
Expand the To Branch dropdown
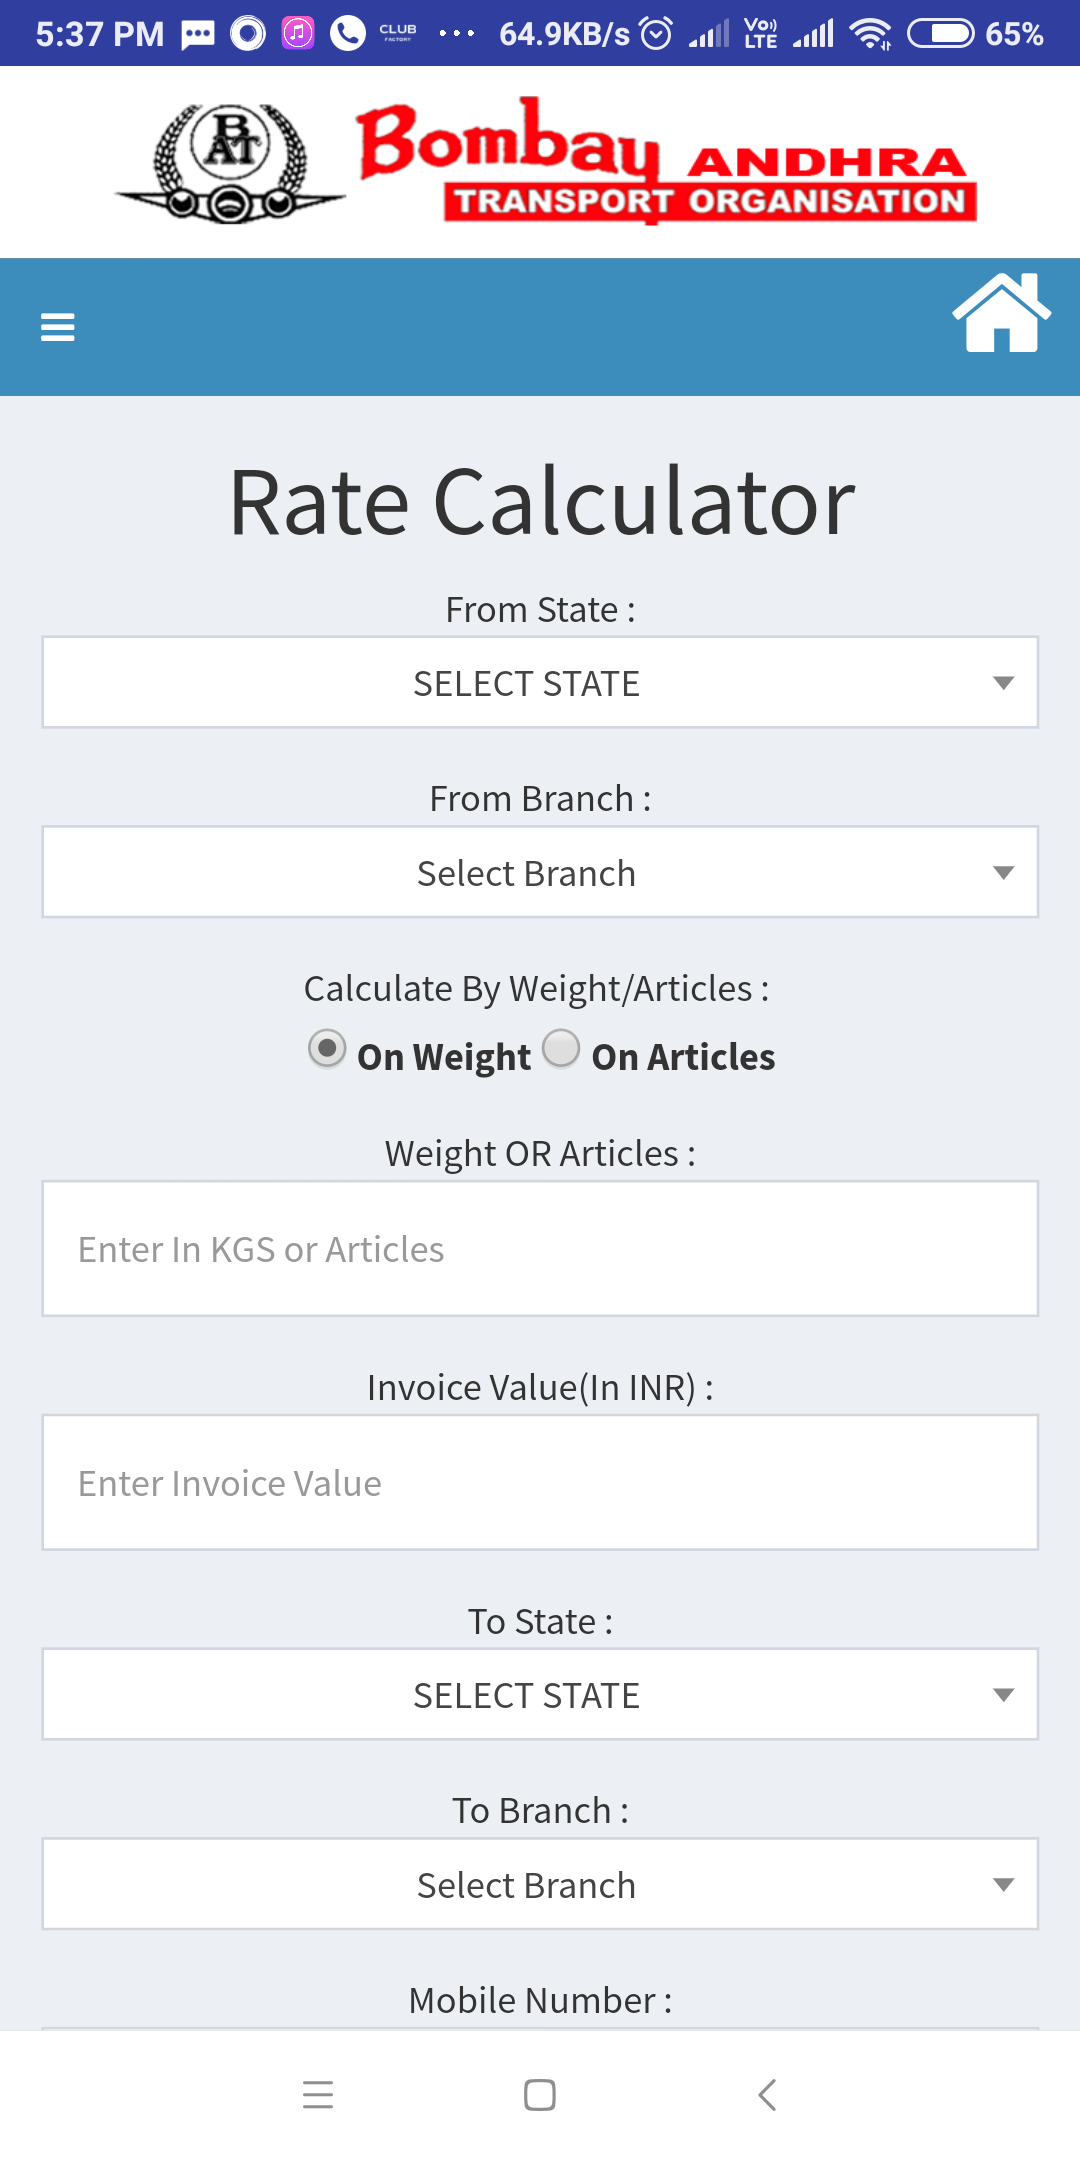click(x=540, y=1884)
